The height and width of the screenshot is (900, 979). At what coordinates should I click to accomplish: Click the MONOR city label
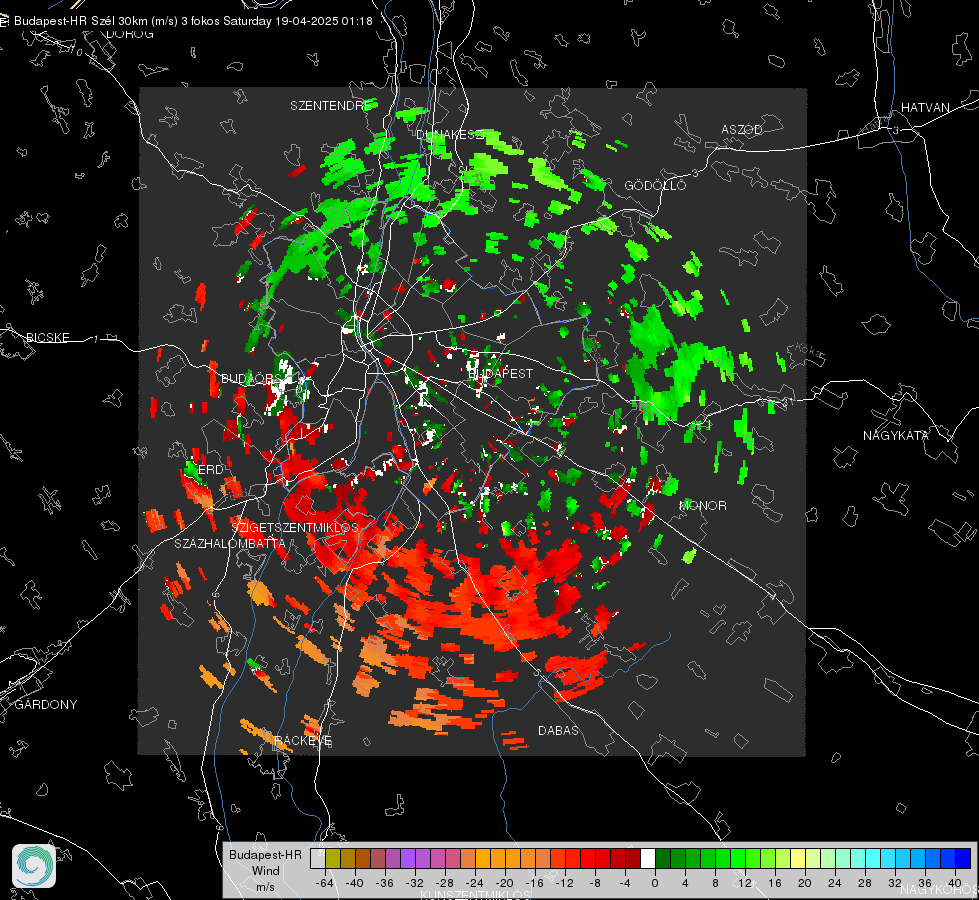click(x=702, y=505)
